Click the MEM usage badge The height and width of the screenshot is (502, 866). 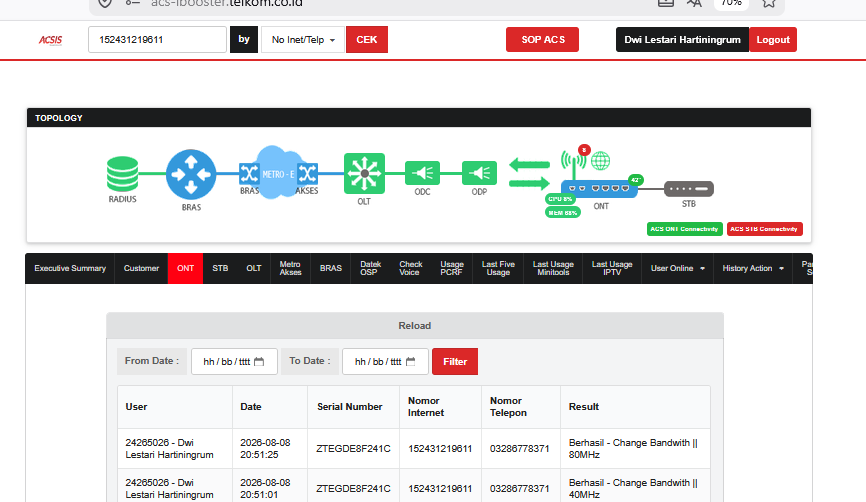click(x=563, y=213)
